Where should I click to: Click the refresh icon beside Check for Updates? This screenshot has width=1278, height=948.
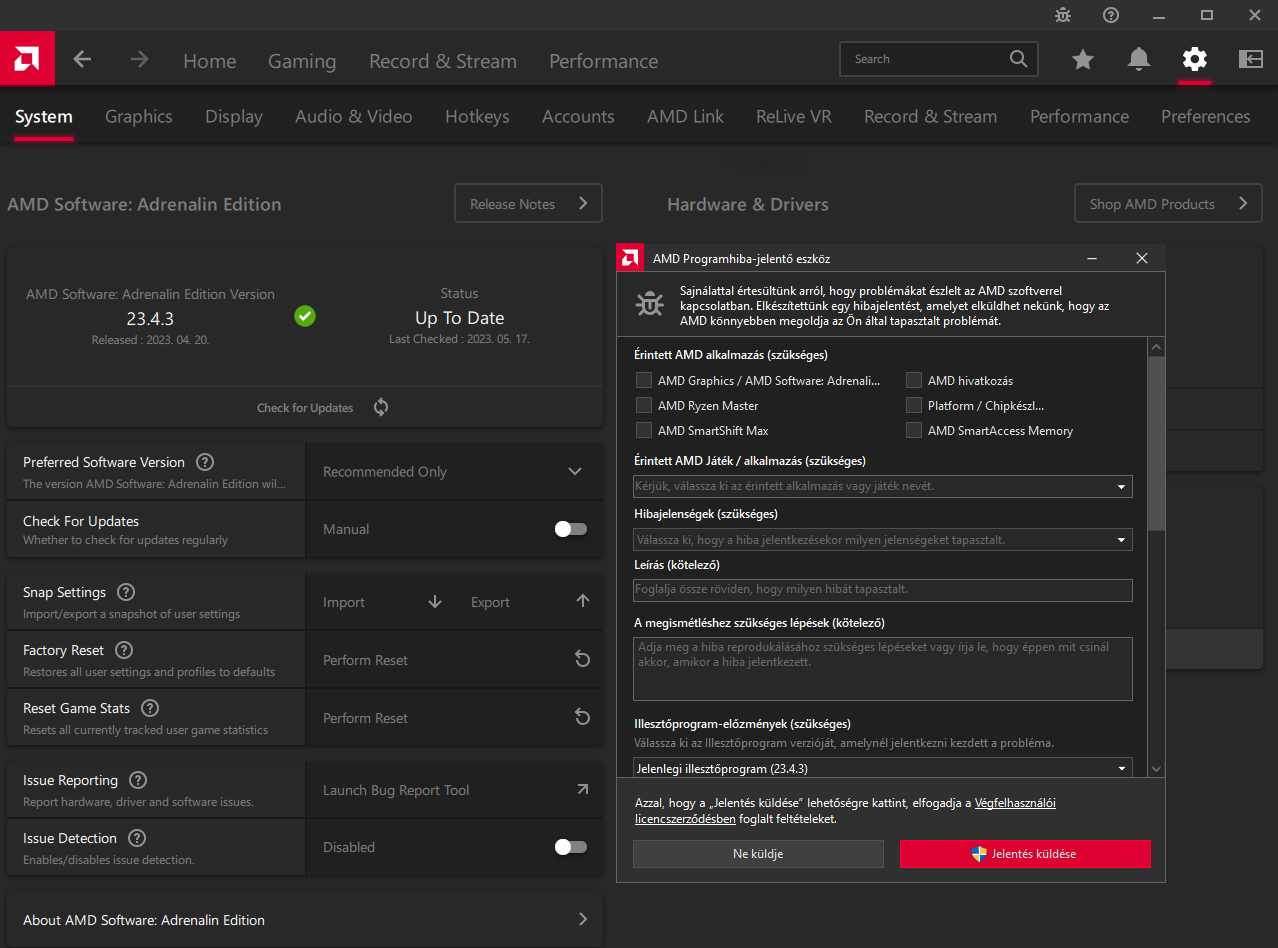click(381, 407)
